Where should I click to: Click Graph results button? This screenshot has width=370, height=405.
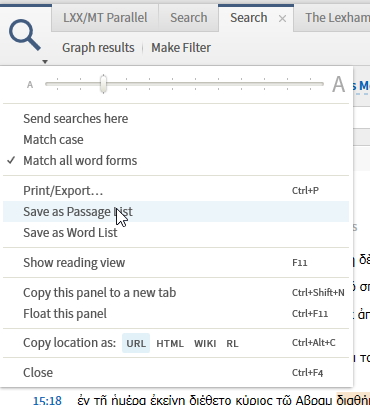(98, 48)
